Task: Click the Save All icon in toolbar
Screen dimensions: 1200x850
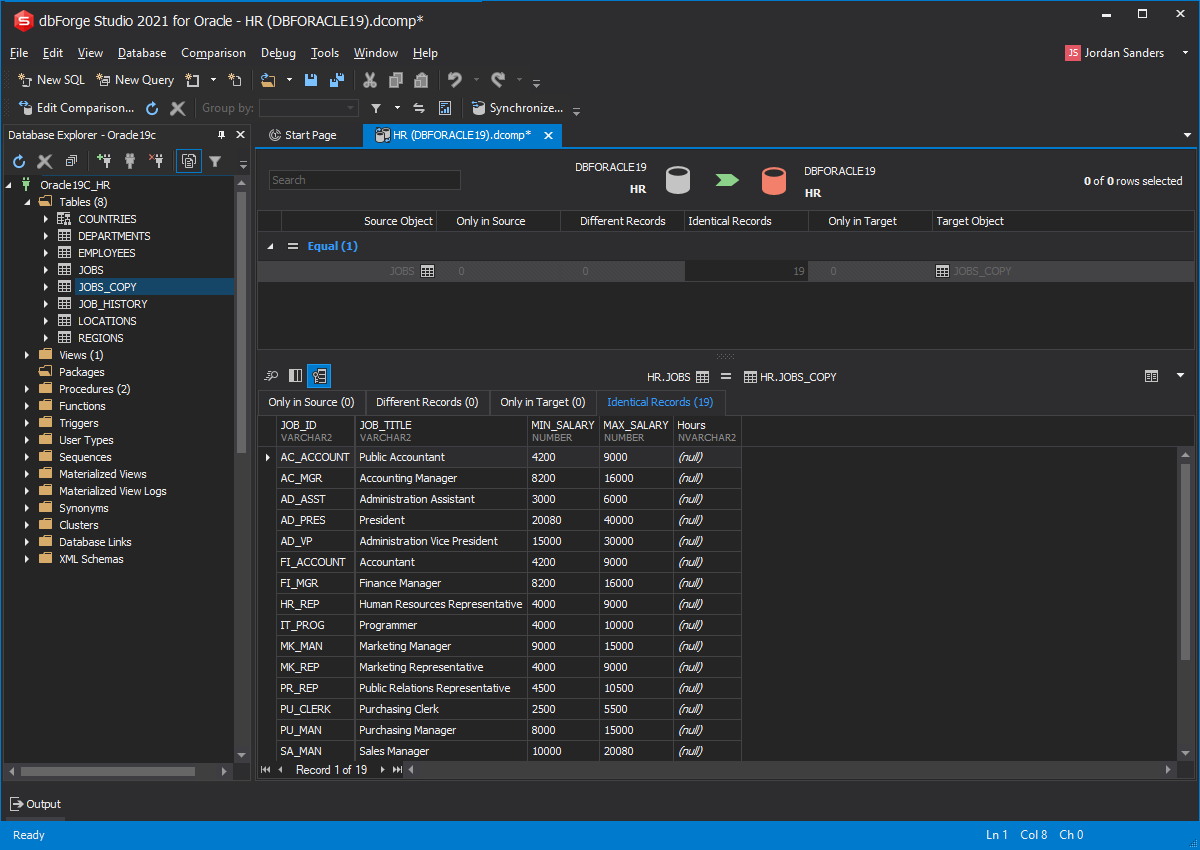Action: coord(337,80)
